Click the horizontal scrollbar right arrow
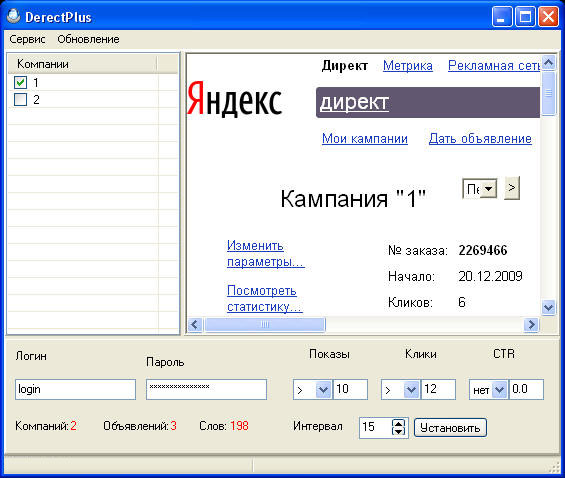The height and width of the screenshot is (478, 565). click(531, 325)
